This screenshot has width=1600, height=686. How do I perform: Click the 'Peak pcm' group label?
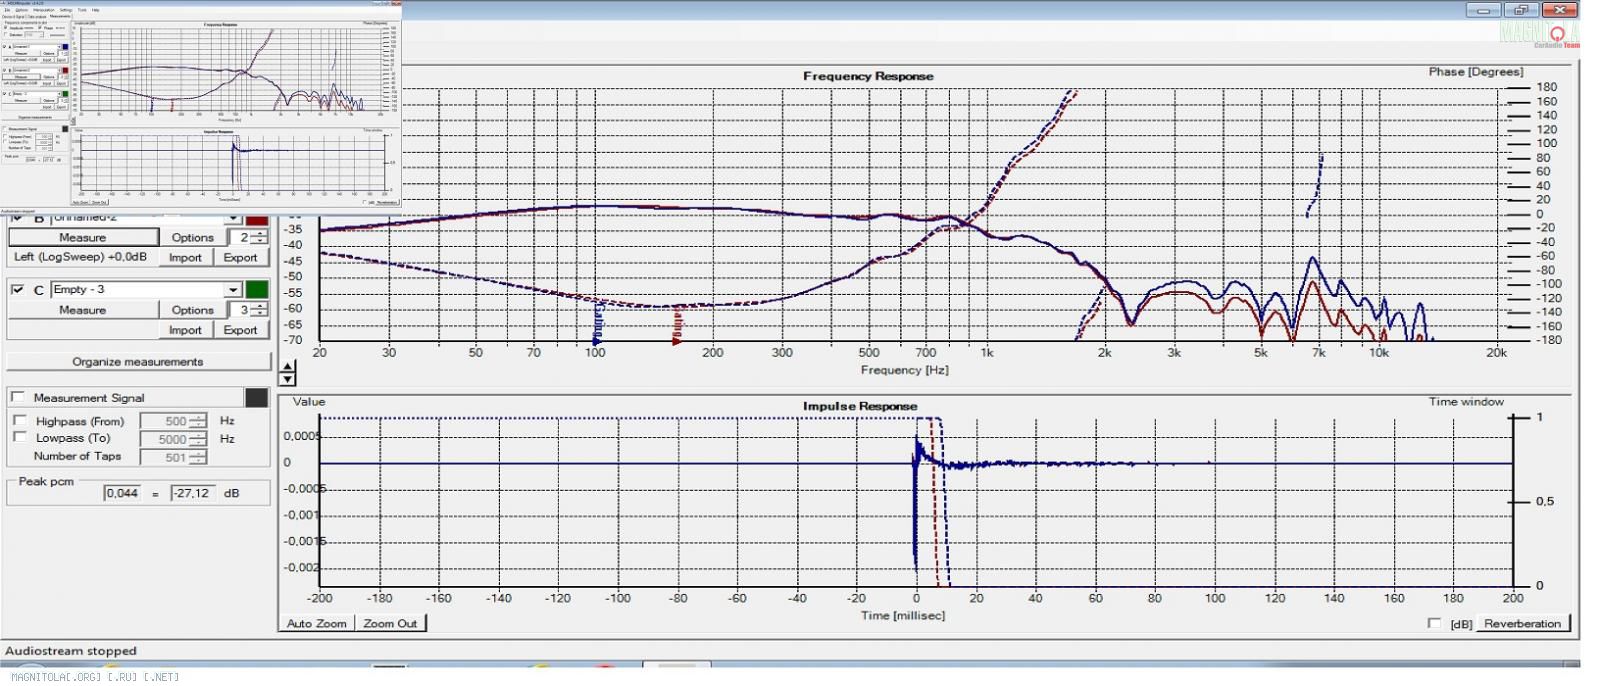(46, 481)
